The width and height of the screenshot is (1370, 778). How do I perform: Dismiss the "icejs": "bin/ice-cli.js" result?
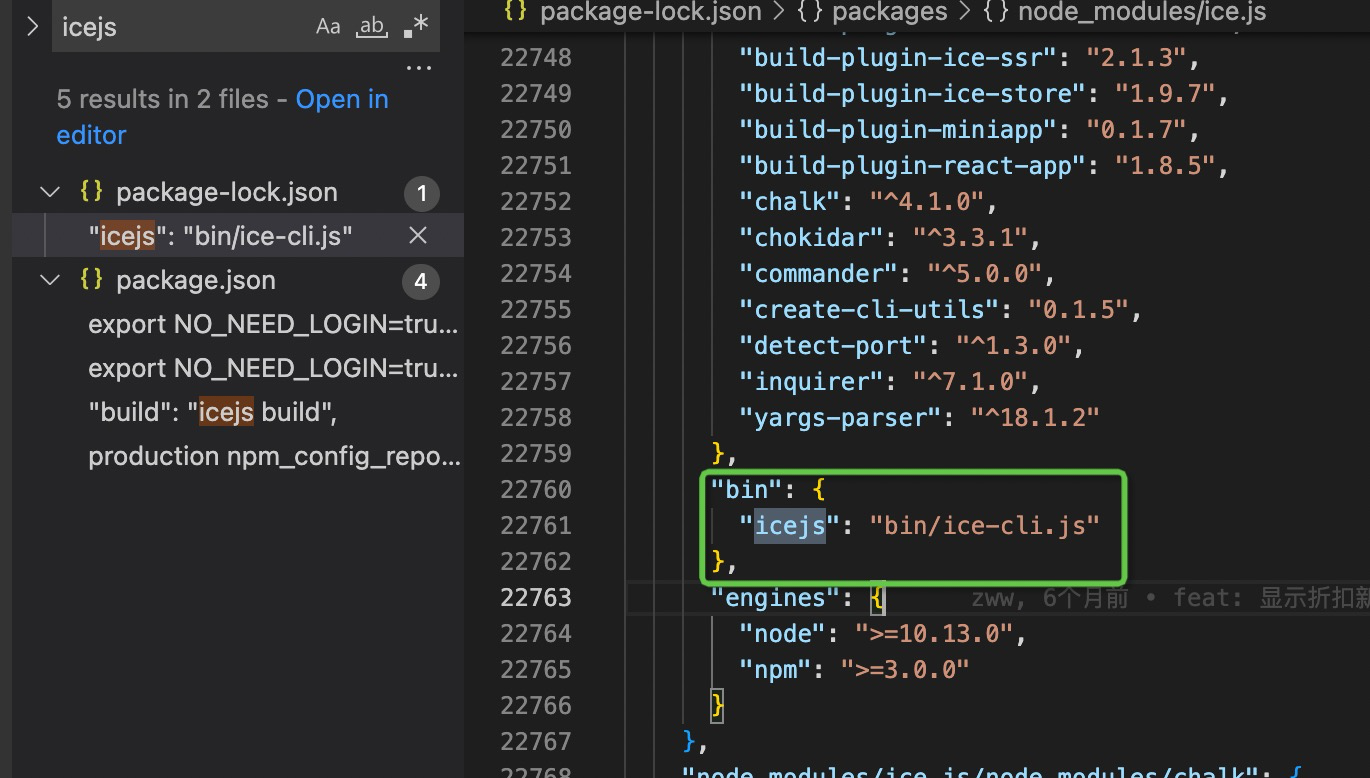[x=418, y=235]
